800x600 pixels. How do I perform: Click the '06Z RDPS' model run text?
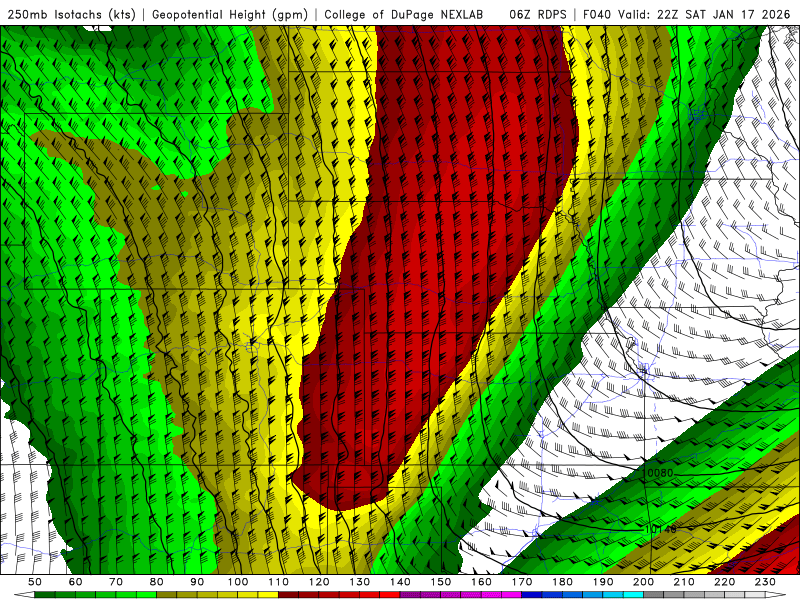[537, 14]
